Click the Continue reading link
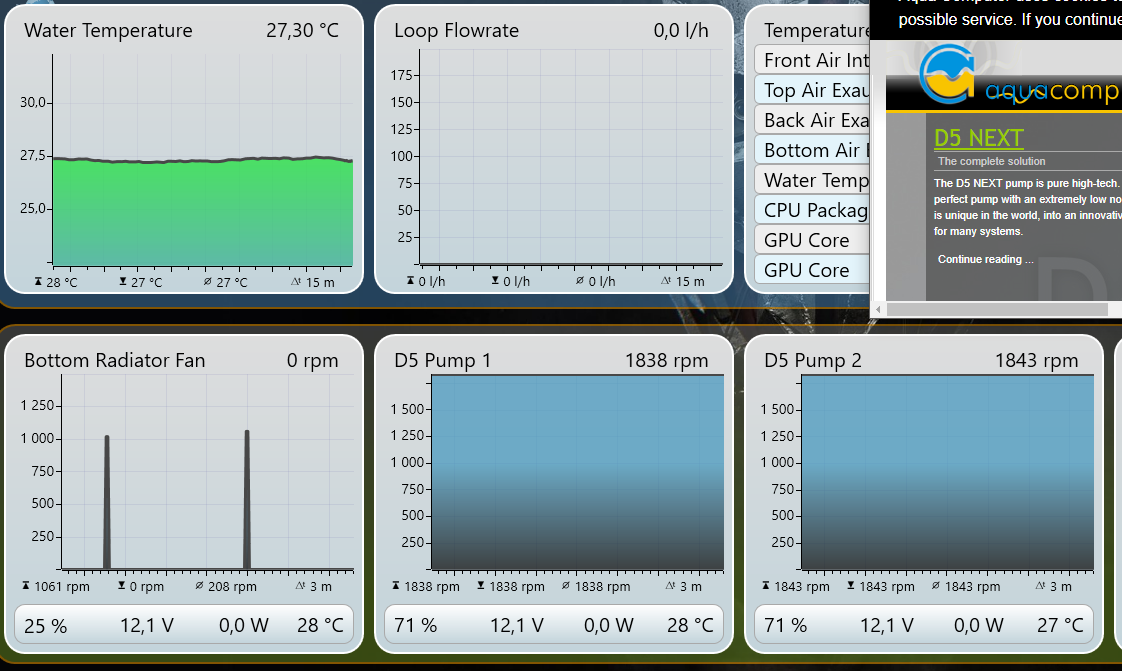 click(x=985, y=259)
